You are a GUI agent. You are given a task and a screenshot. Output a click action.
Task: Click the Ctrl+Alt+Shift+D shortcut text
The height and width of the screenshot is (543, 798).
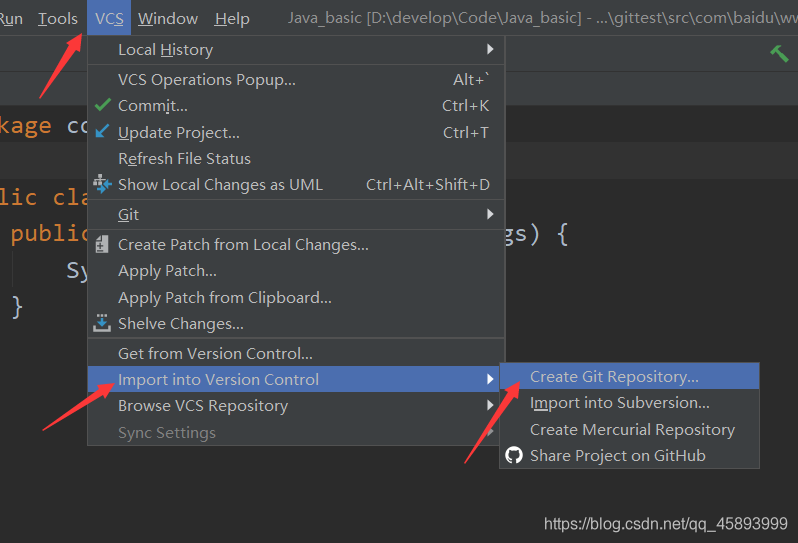[428, 184]
